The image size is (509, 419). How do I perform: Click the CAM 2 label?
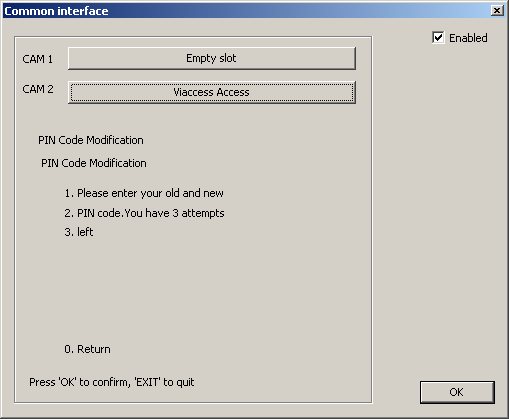(x=38, y=89)
